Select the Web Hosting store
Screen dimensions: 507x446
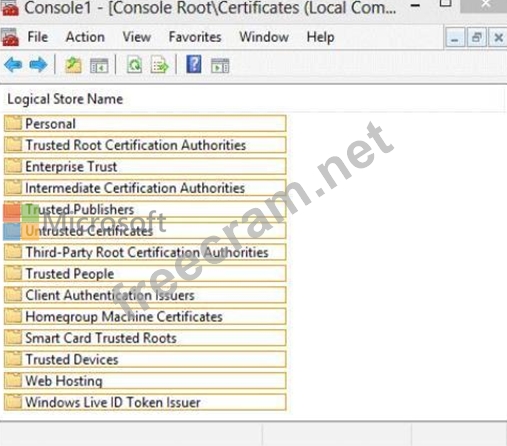(145, 381)
